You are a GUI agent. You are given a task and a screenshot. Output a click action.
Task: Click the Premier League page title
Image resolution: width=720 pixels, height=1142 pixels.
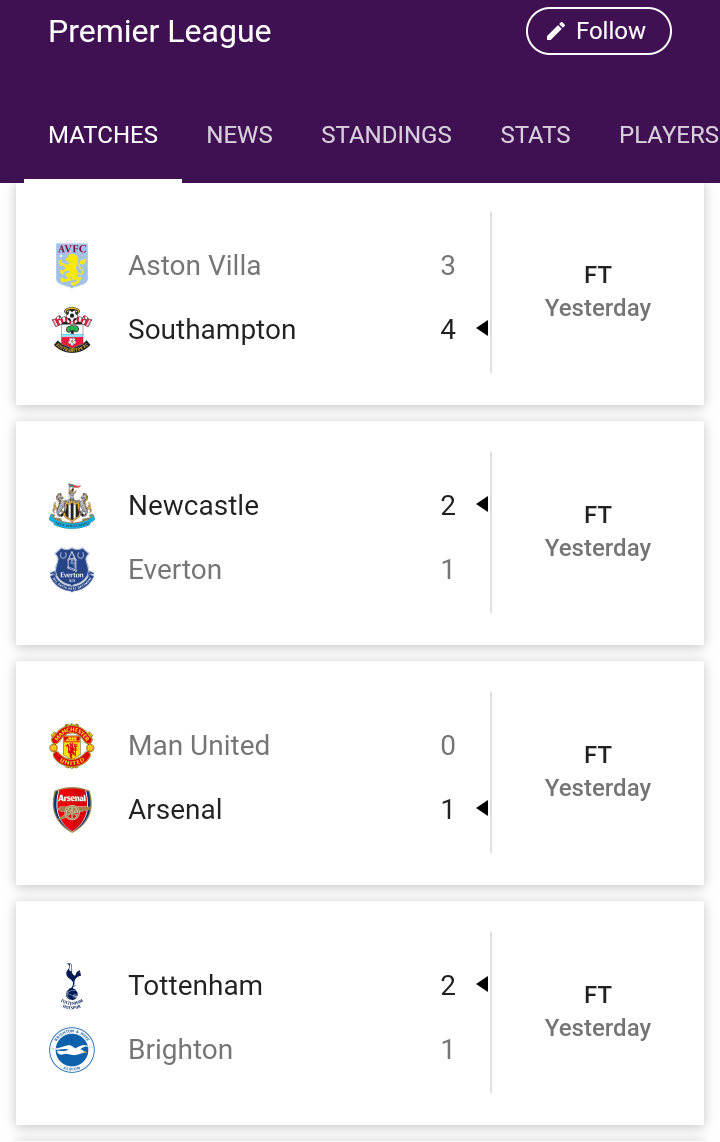(160, 31)
